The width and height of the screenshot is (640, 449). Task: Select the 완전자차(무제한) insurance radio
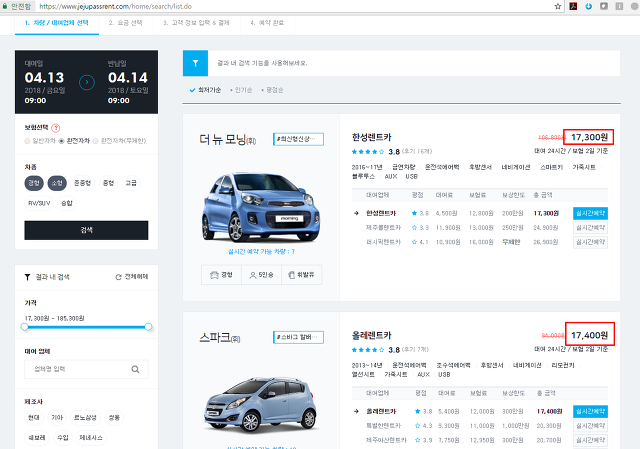[x=96, y=141]
